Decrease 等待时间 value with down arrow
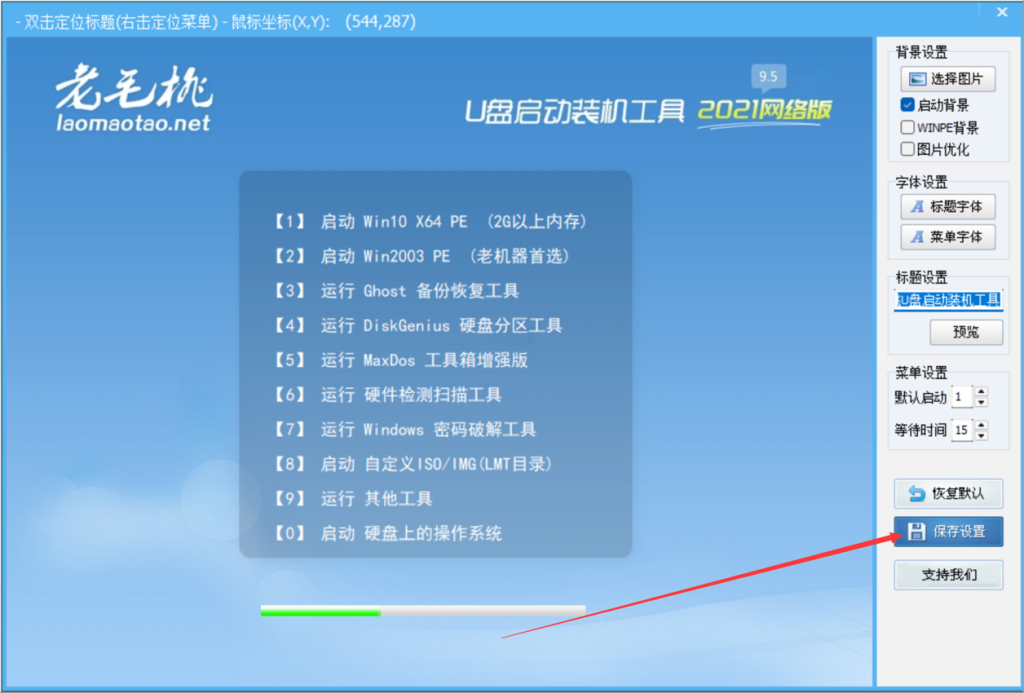This screenshot has width=1024, height=693. click(981, 435)
